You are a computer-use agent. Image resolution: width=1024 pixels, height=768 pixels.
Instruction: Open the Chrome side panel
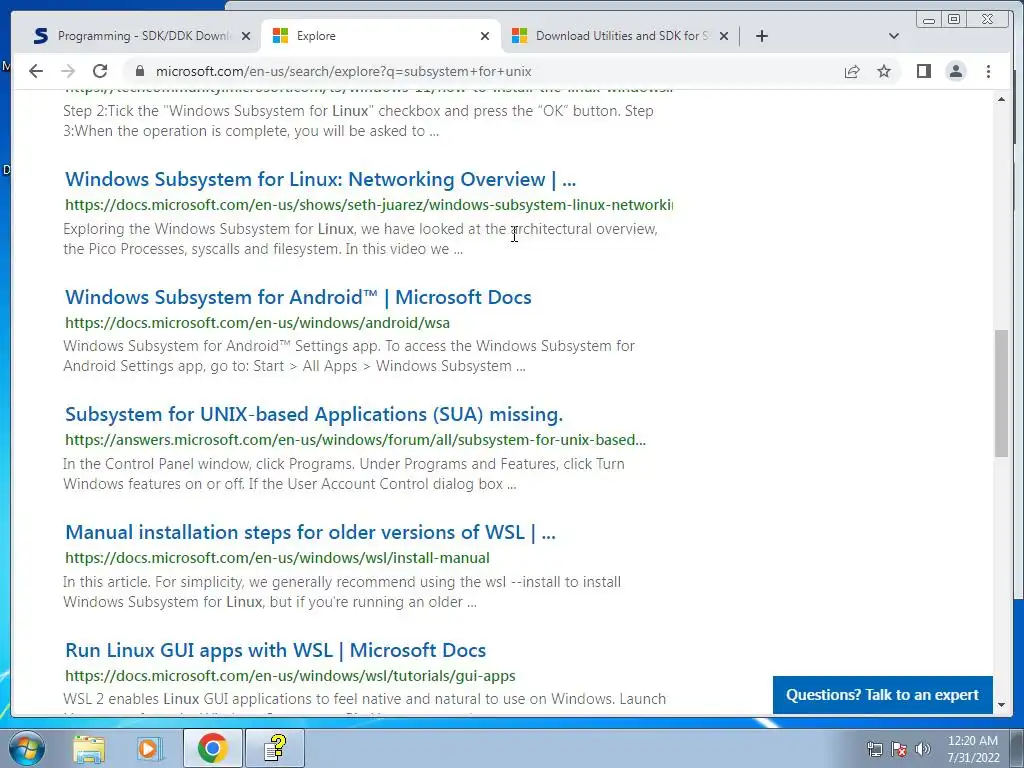[x=923, y=71]
